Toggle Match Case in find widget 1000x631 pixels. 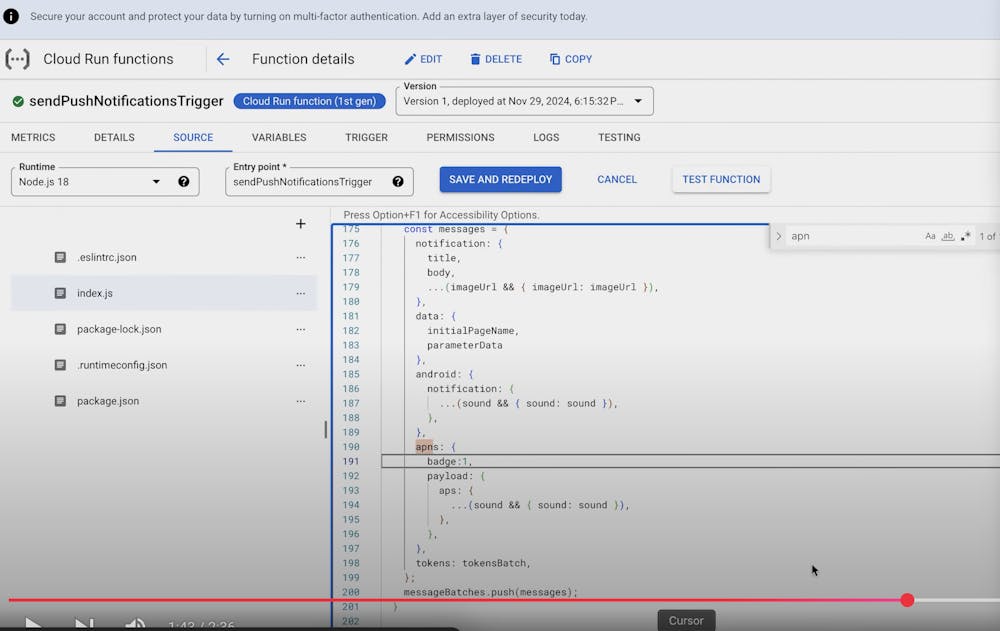coord(930,236)
